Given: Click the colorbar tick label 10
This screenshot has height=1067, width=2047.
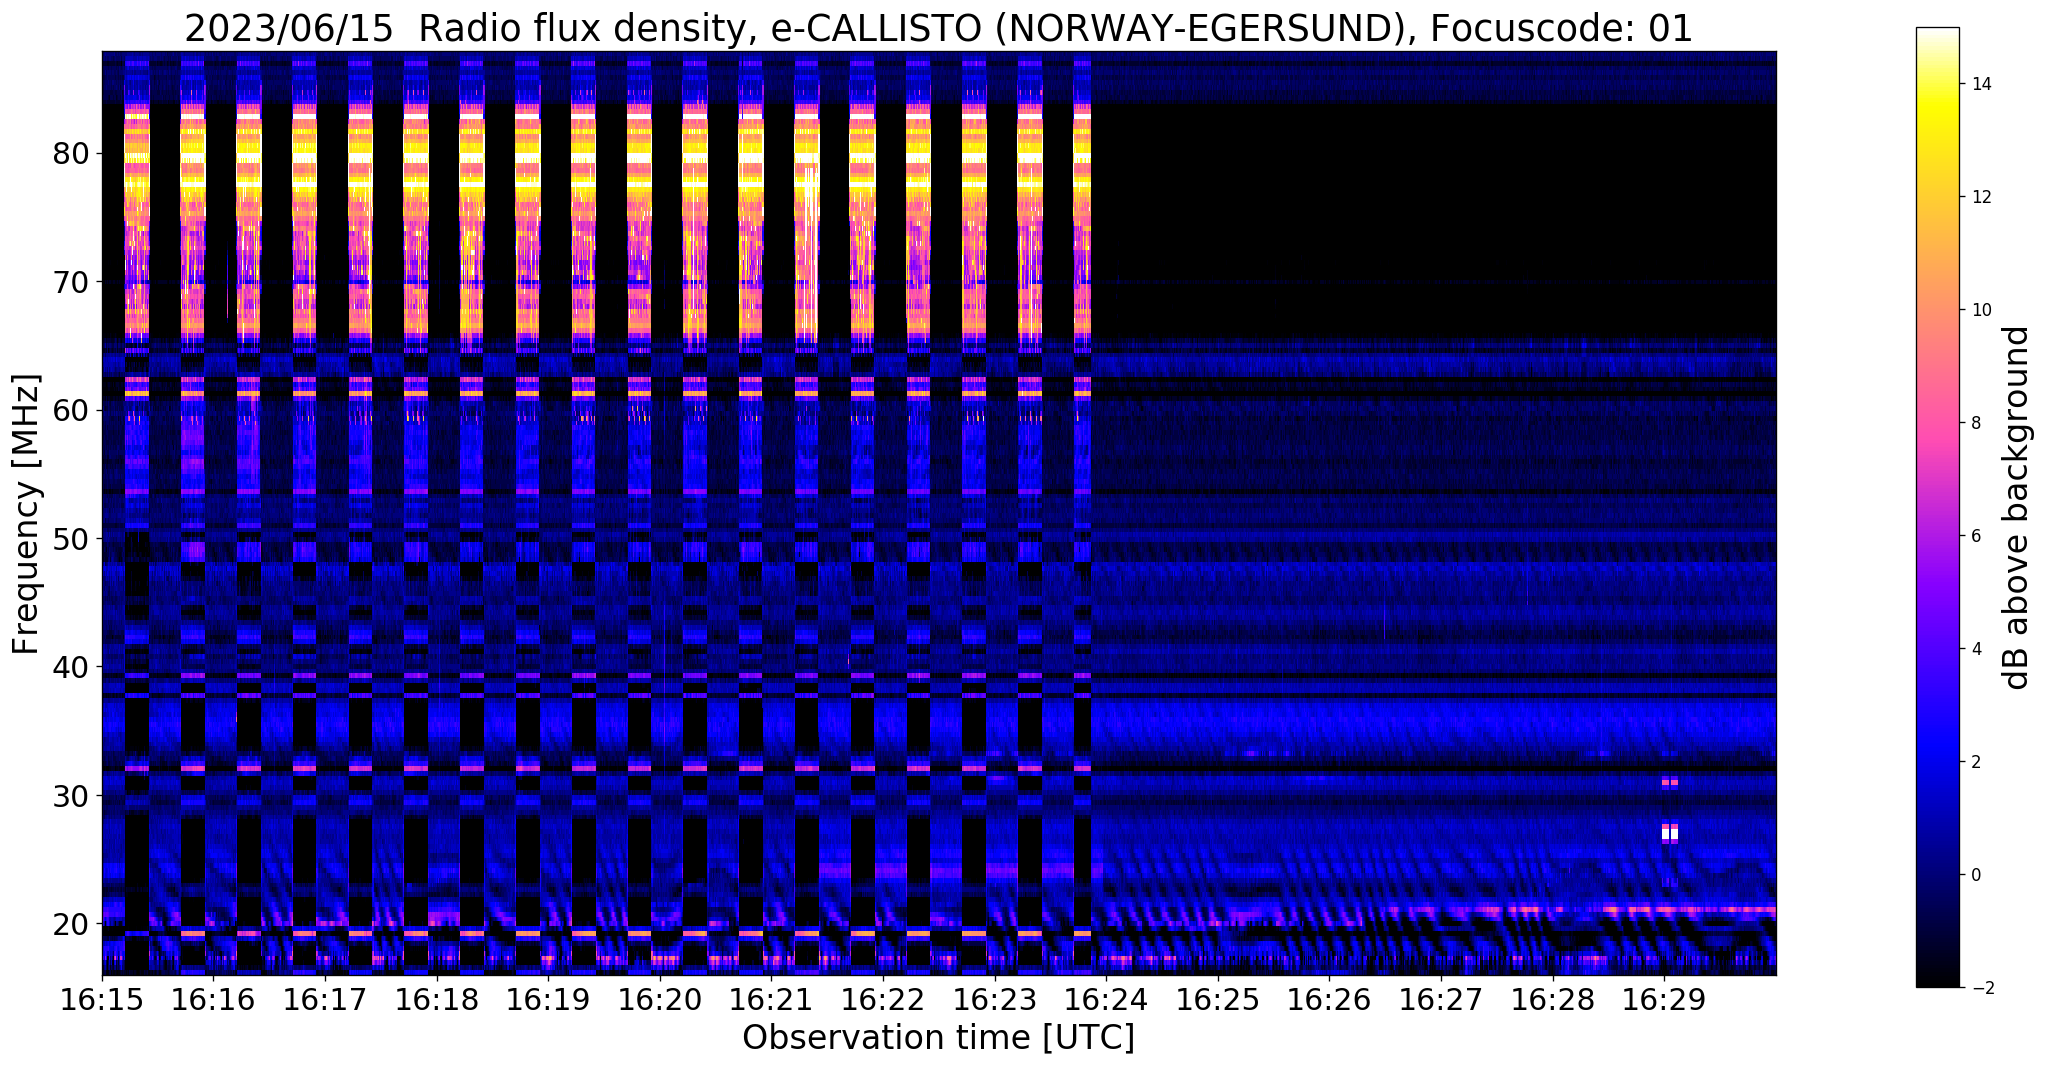Looking at the screenshot, I should (x=1981, y=310).
